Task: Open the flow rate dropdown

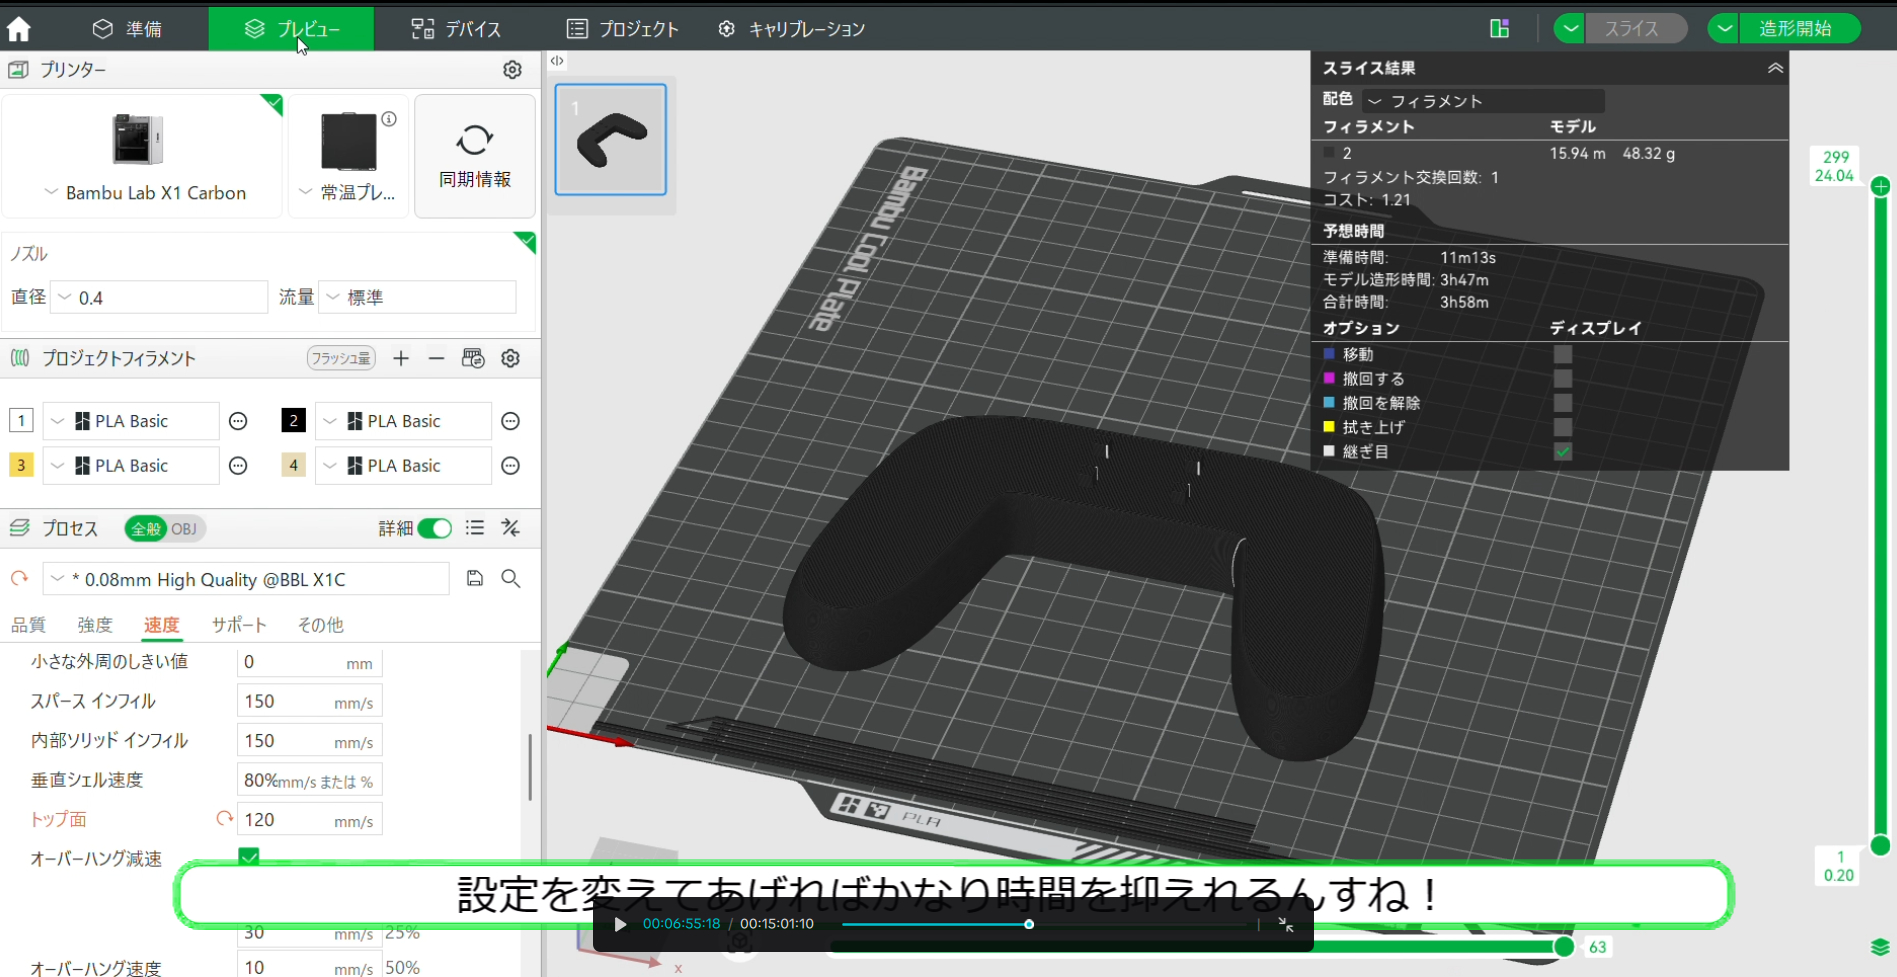Action: tap(417, 297)
